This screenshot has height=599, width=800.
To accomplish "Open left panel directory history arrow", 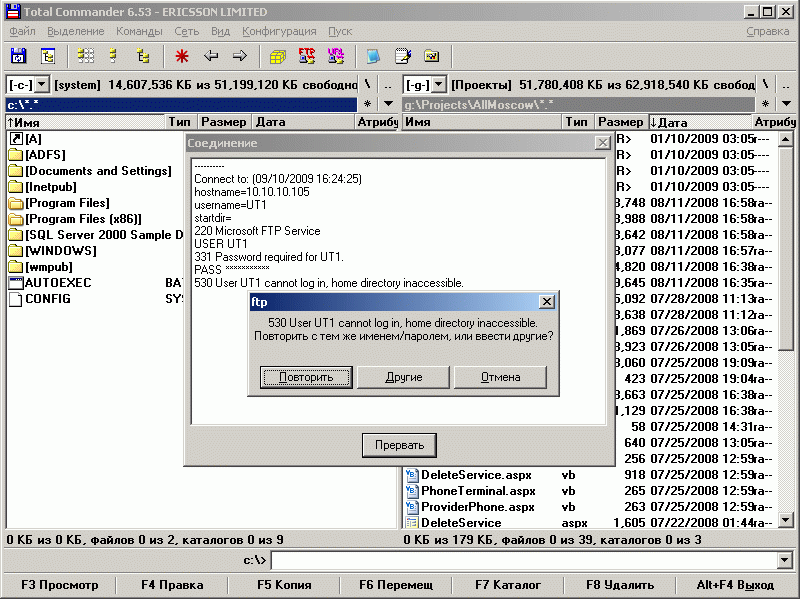I will tap(388, 104).
